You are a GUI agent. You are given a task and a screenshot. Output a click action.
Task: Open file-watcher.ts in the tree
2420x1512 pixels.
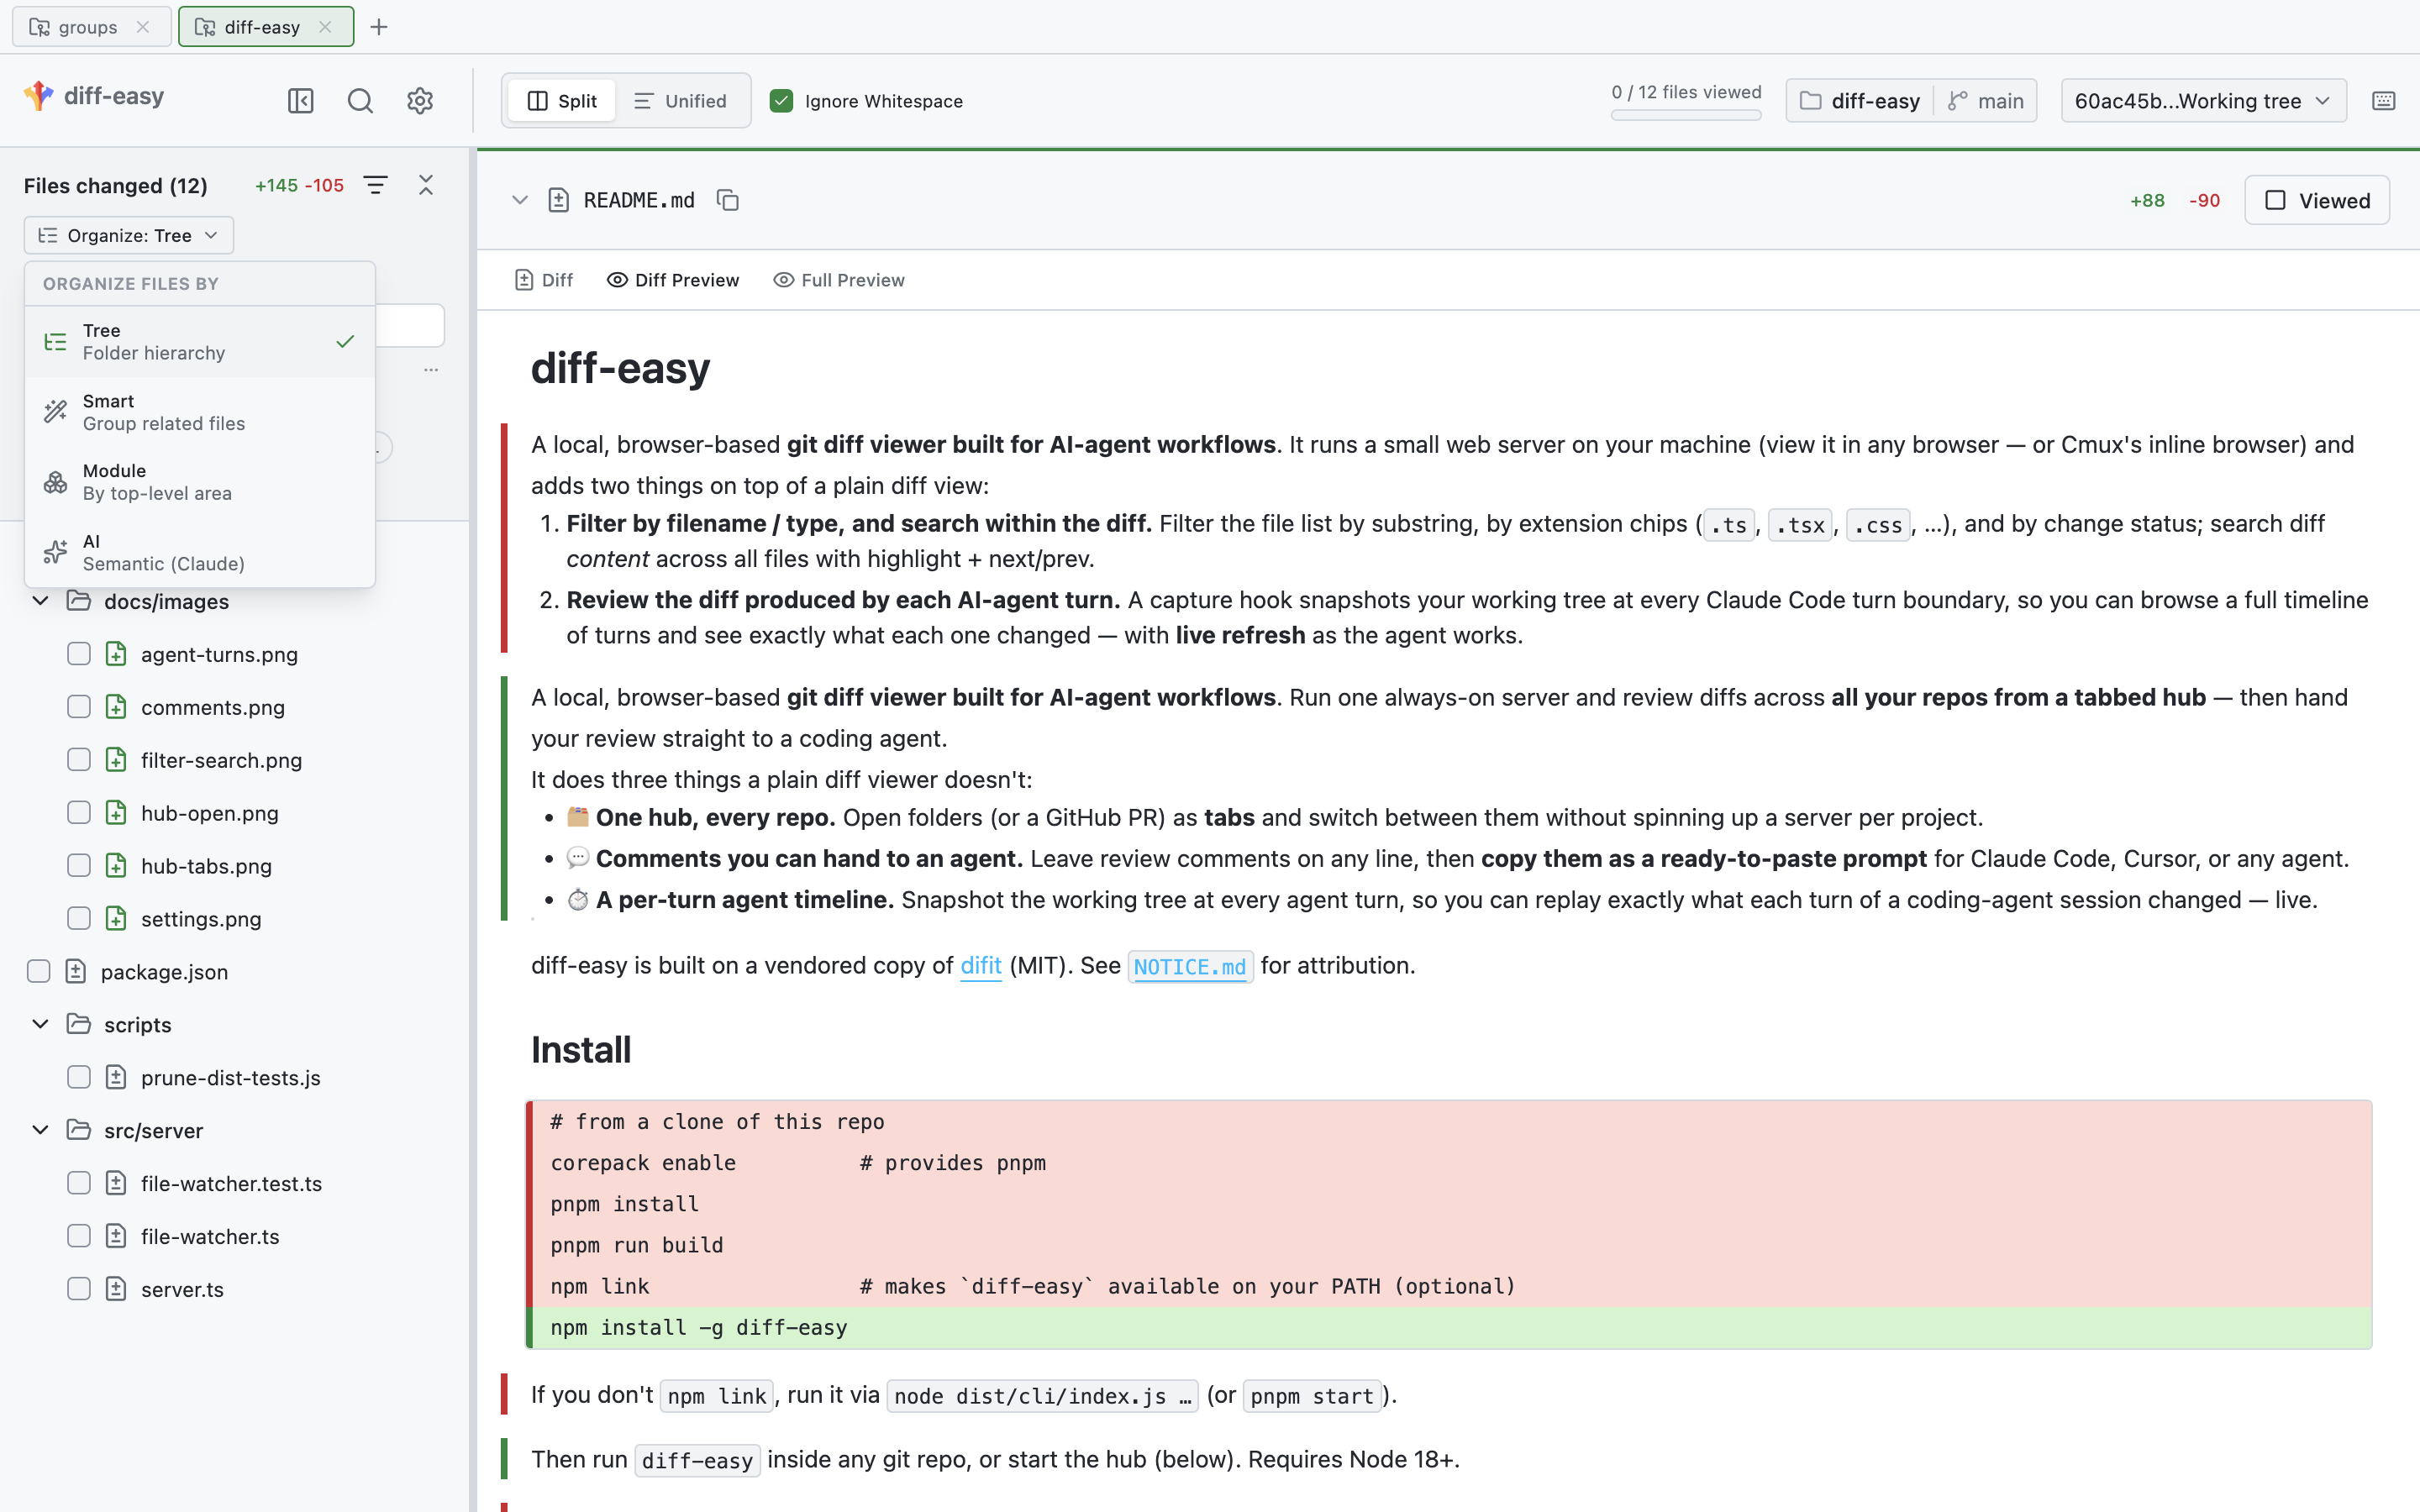coord(210,1236)
